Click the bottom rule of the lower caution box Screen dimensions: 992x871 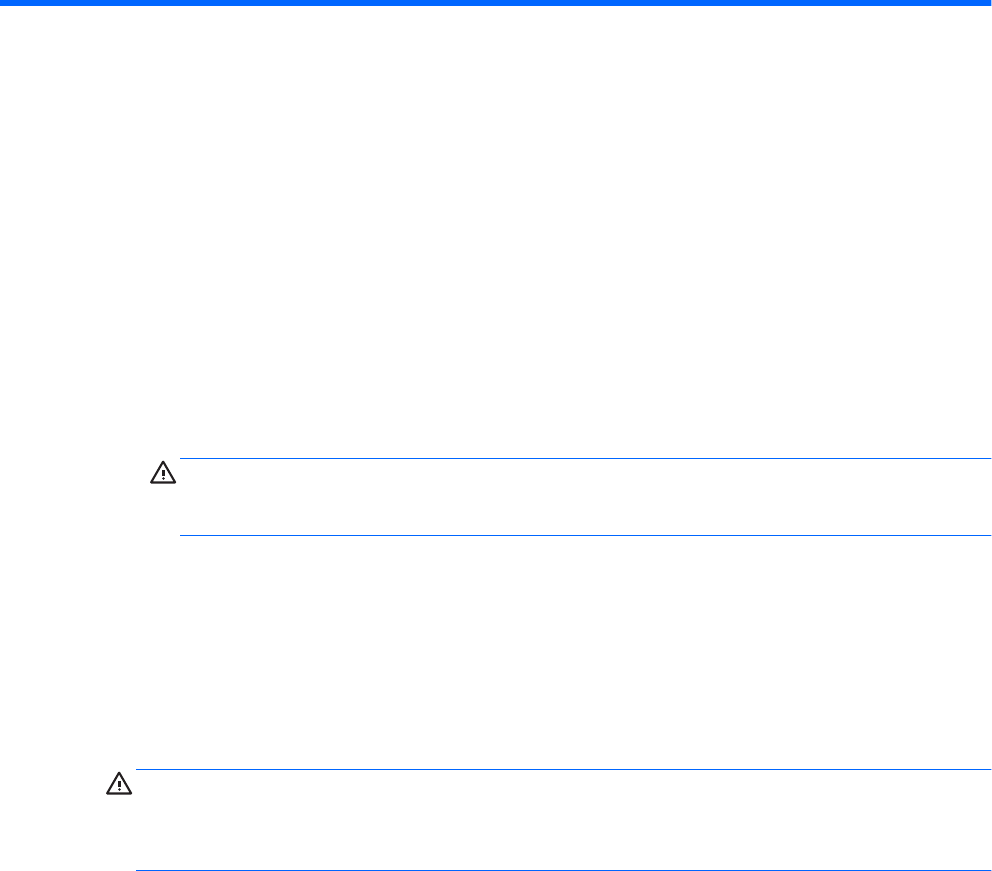[x=562, y=843]
